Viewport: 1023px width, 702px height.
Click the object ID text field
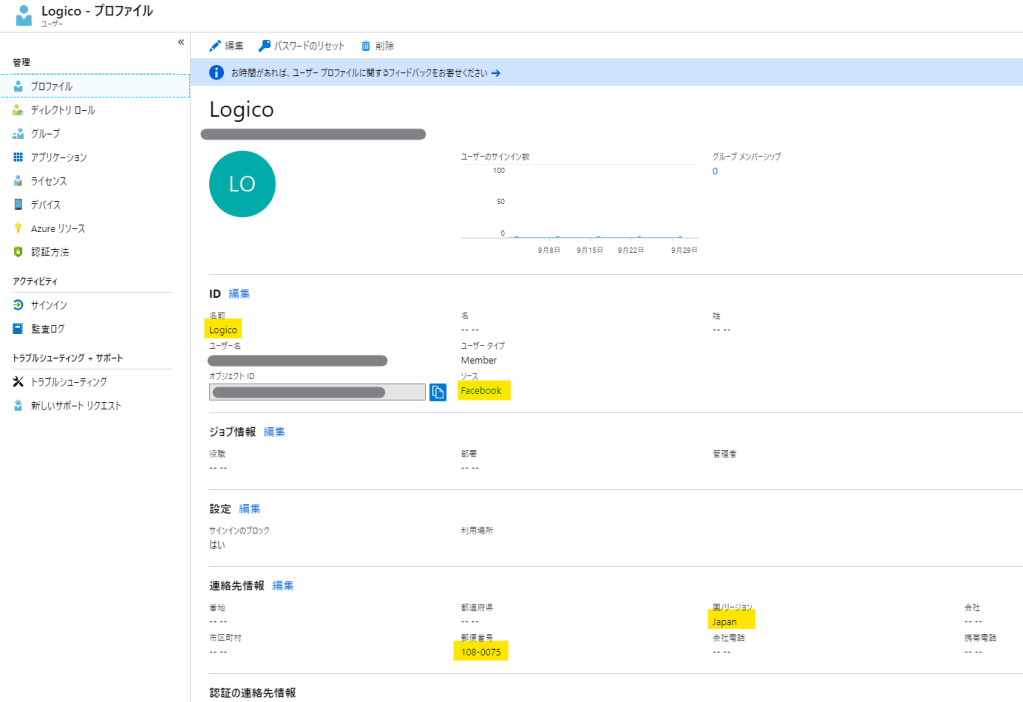(317, 392)
